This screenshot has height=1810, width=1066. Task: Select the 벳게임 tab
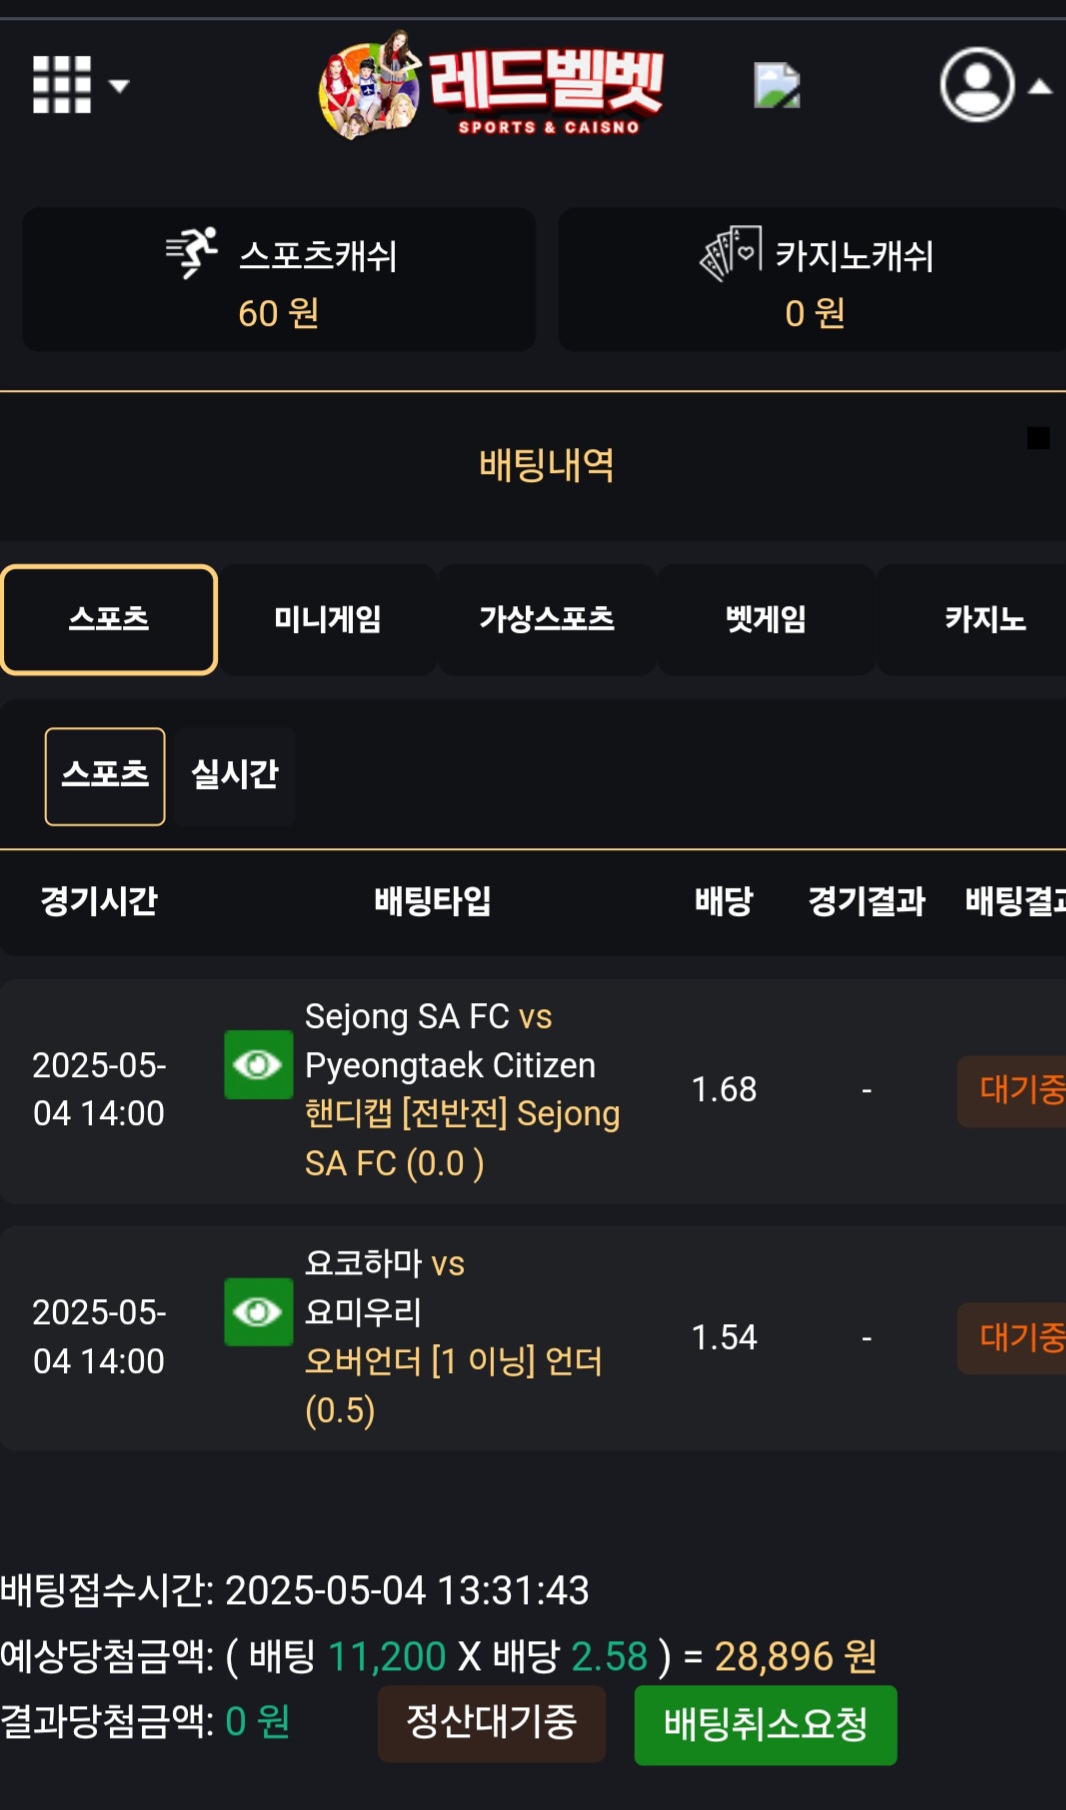pyautogui.click(x=766, y=620)
